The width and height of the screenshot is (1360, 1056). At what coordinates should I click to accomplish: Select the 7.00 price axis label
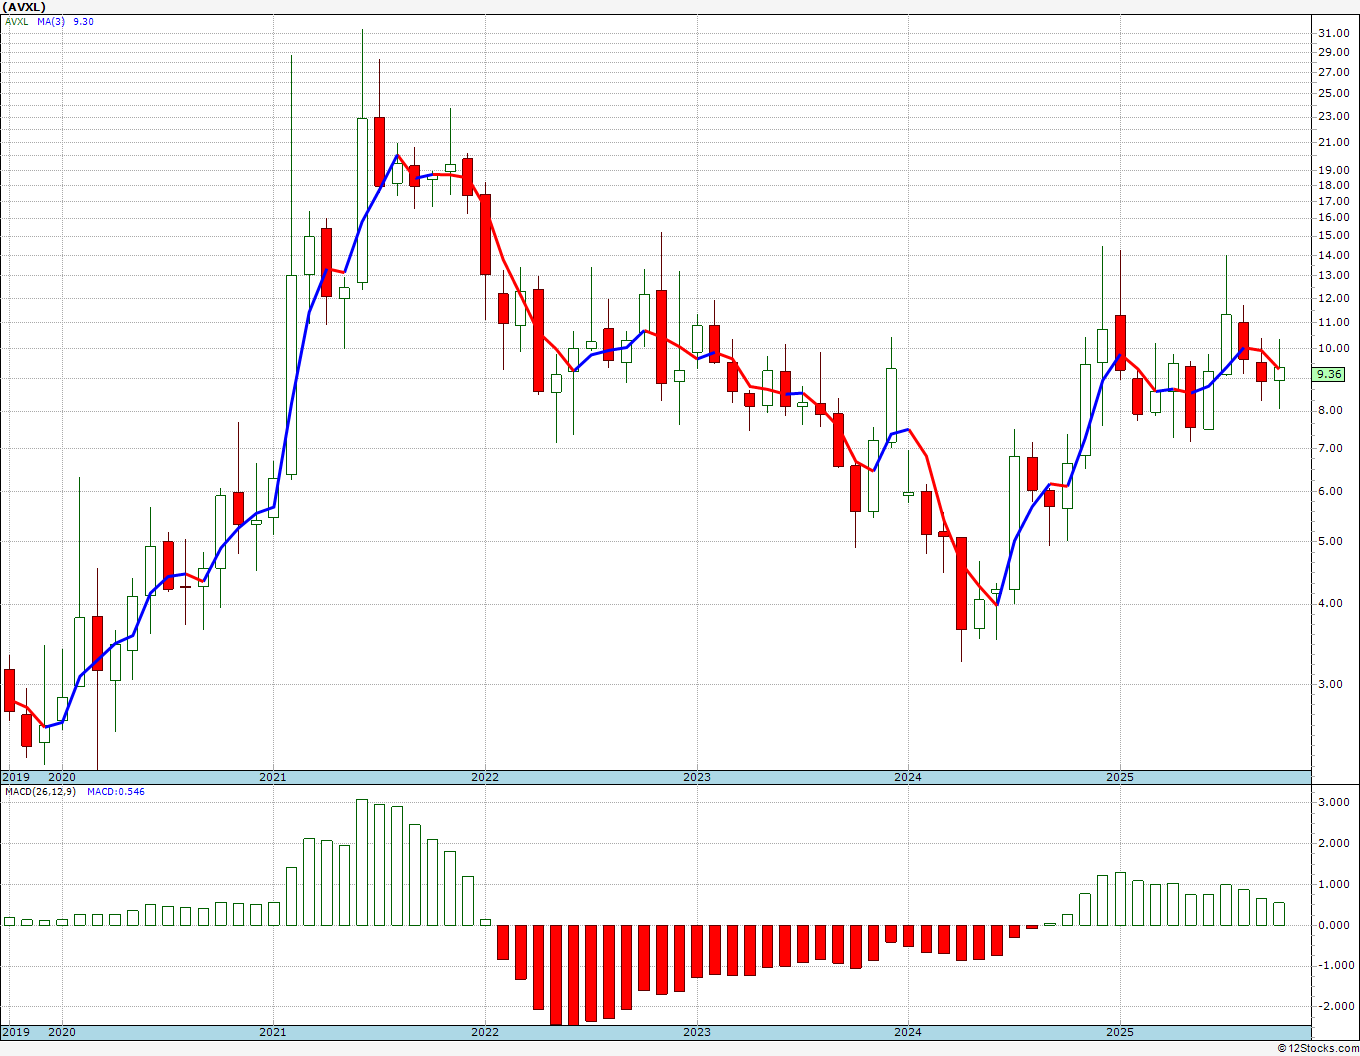point(1331,448)
